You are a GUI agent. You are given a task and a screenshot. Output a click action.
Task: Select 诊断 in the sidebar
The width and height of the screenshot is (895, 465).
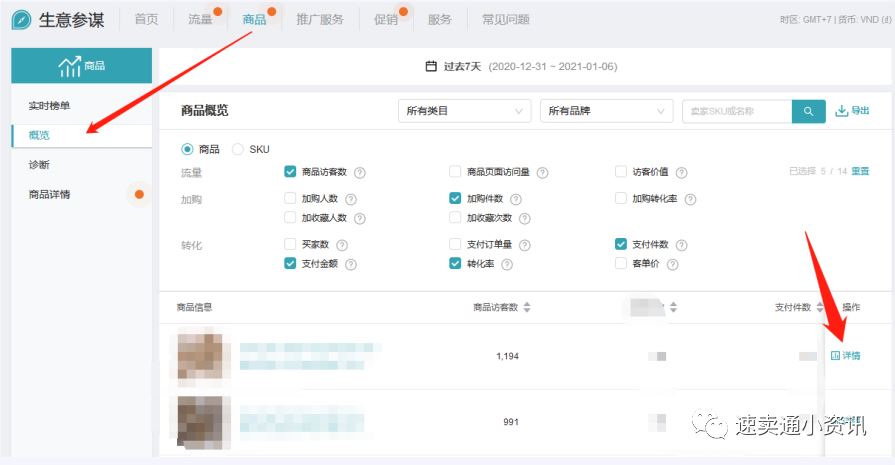point(82,165)
